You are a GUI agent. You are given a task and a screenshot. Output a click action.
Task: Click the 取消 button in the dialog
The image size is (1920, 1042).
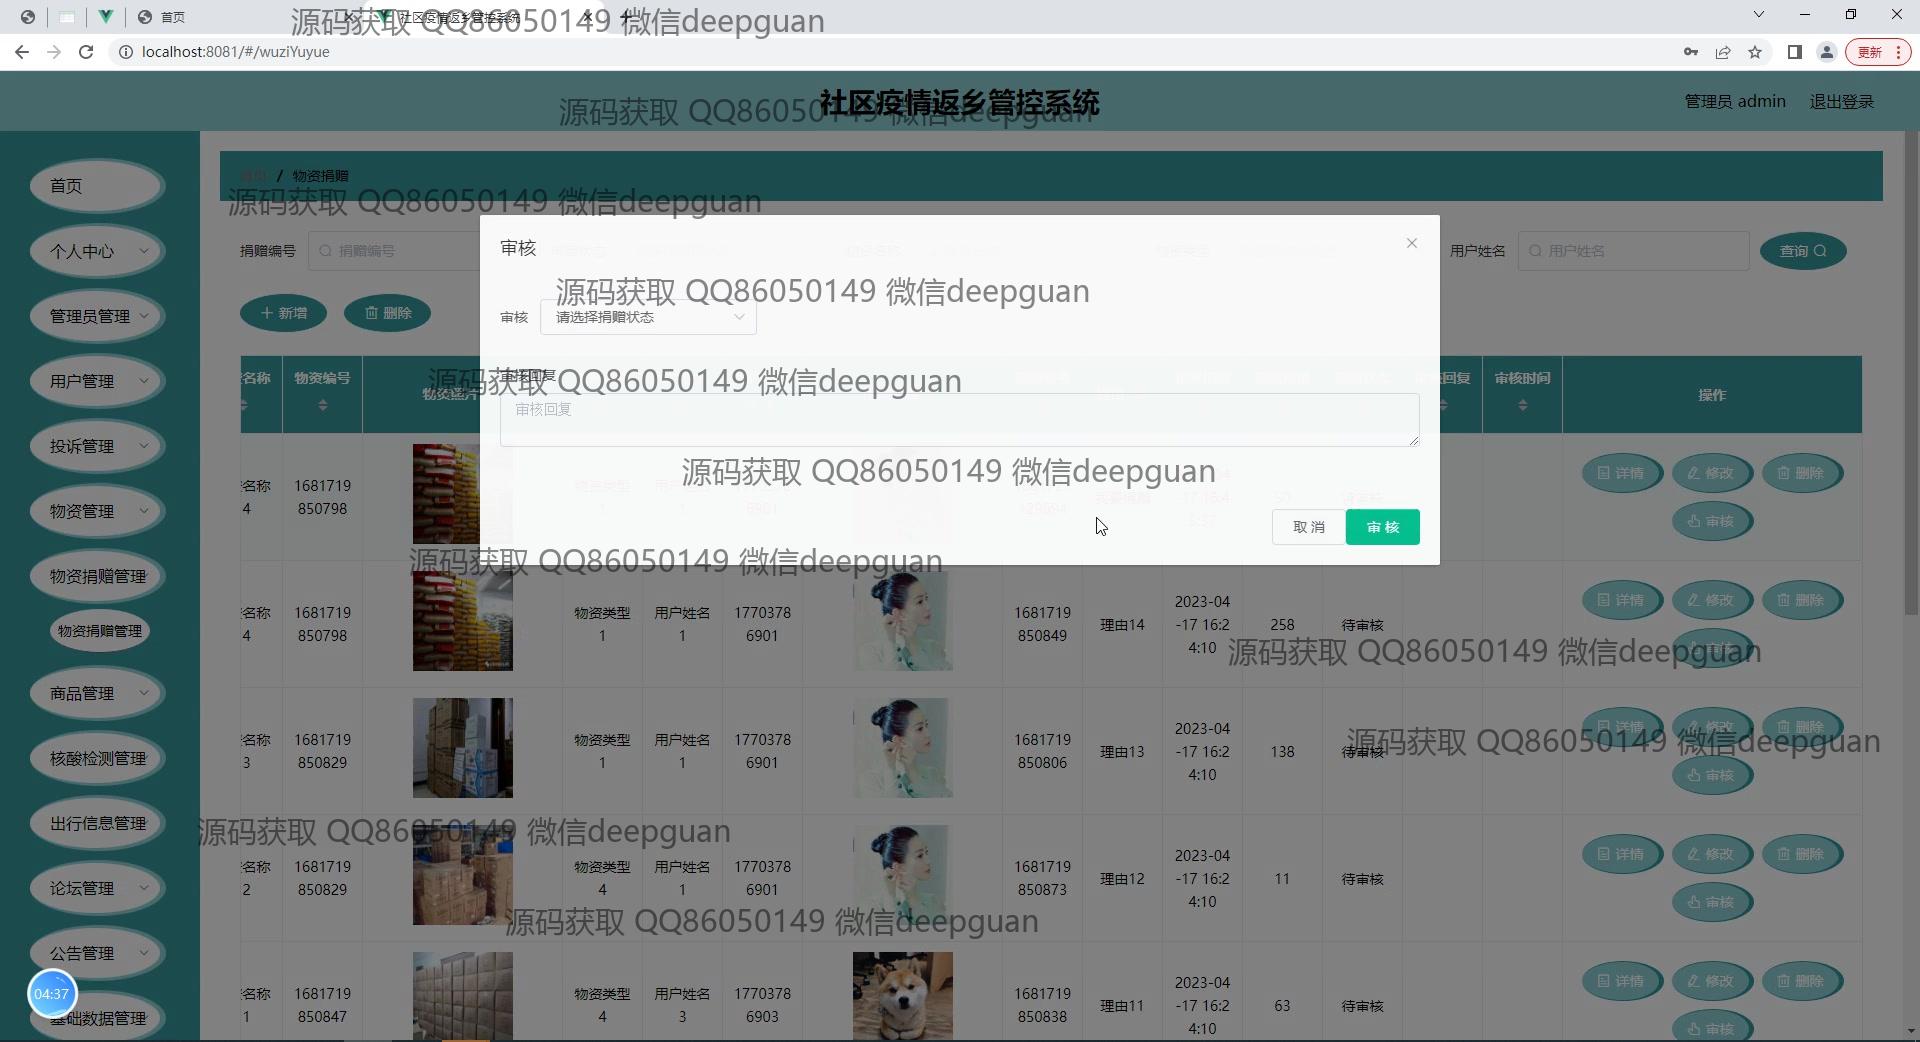1308,527
